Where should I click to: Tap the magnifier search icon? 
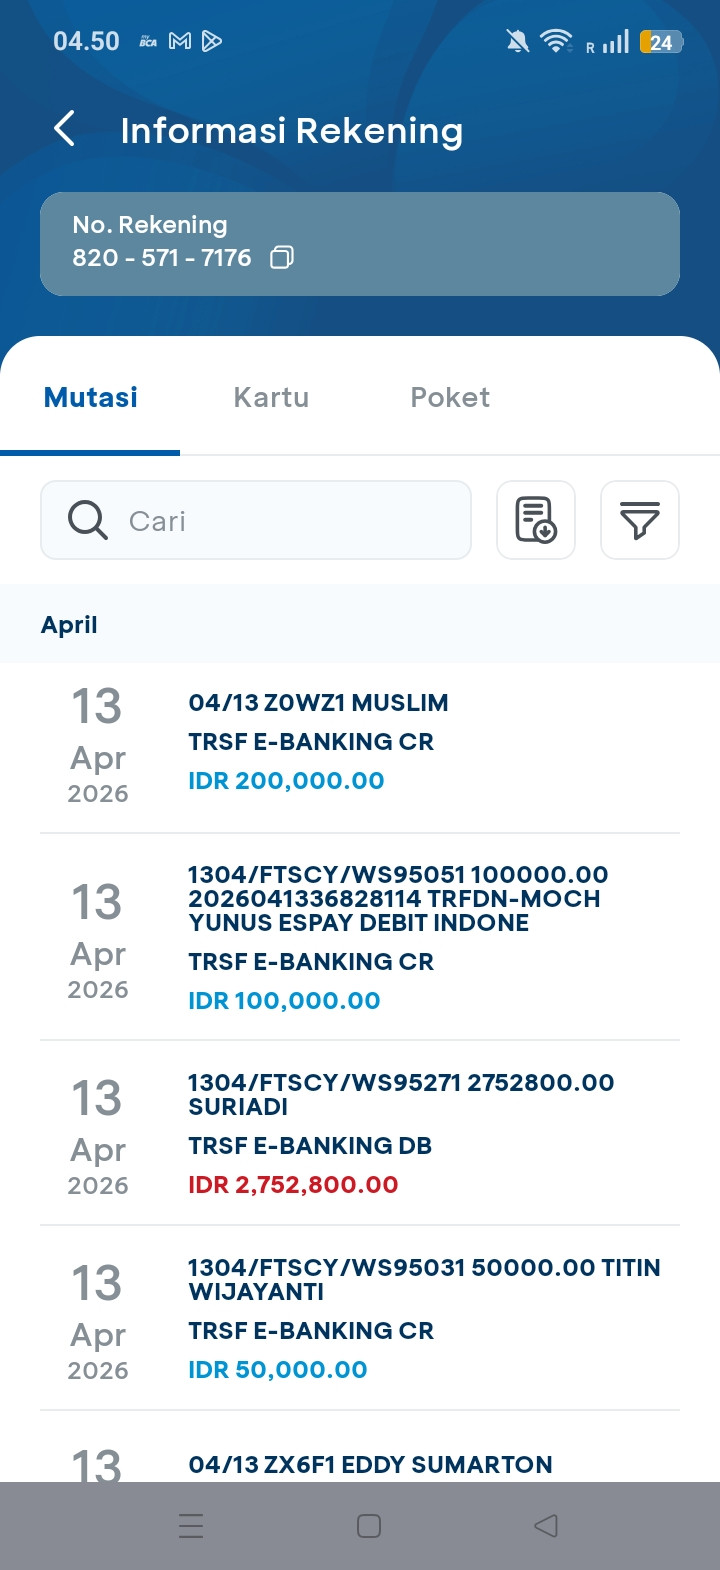pos(88,520)
